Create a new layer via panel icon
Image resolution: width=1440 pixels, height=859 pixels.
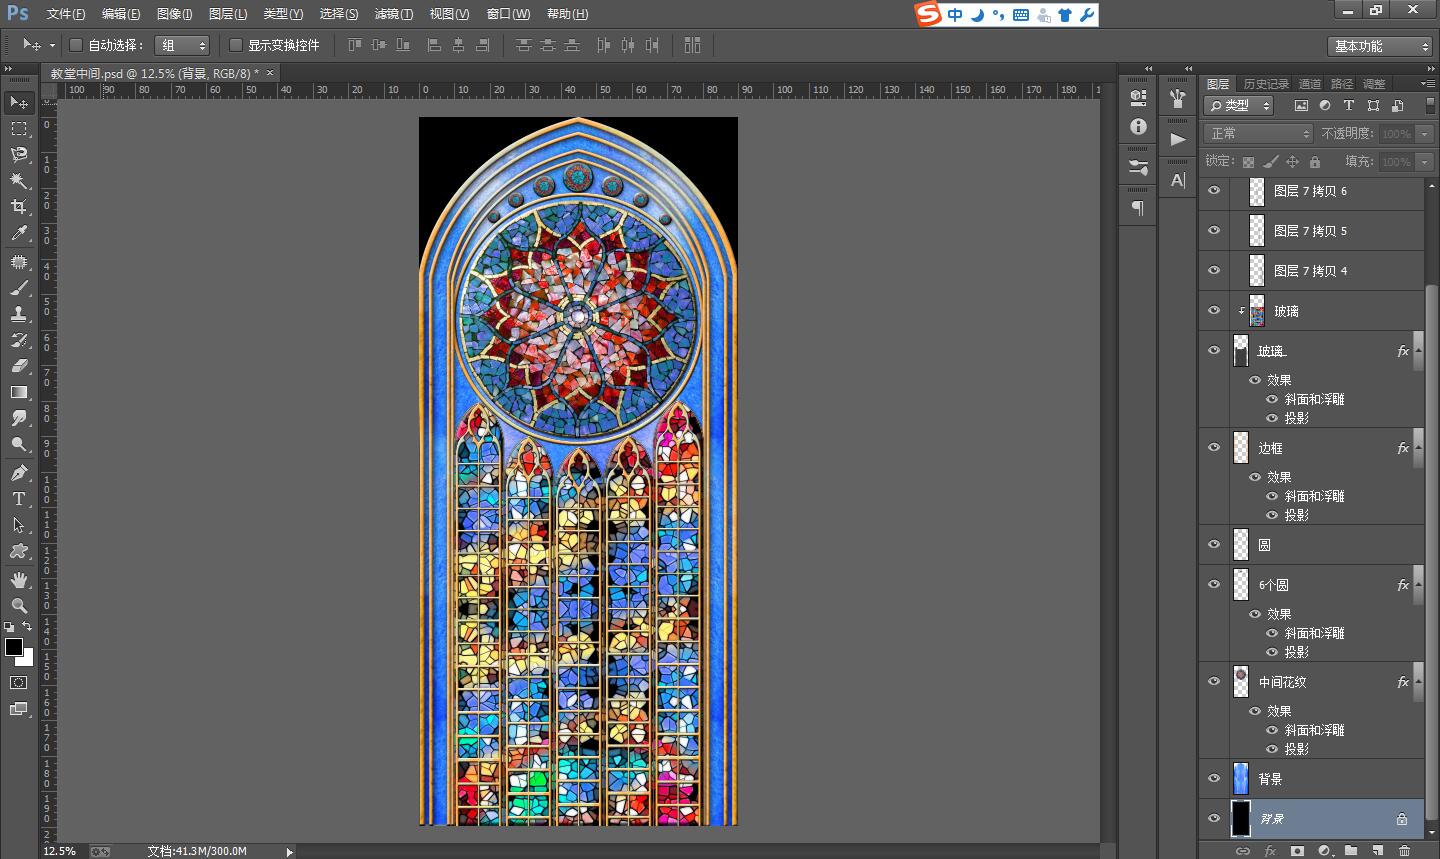pos(1377,851)
